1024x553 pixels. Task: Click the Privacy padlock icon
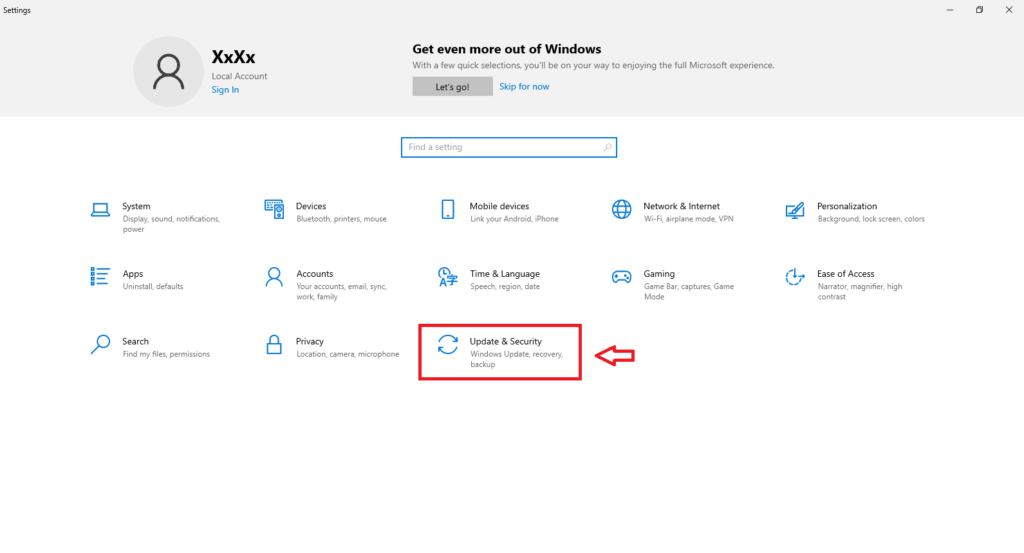(274, 345)
